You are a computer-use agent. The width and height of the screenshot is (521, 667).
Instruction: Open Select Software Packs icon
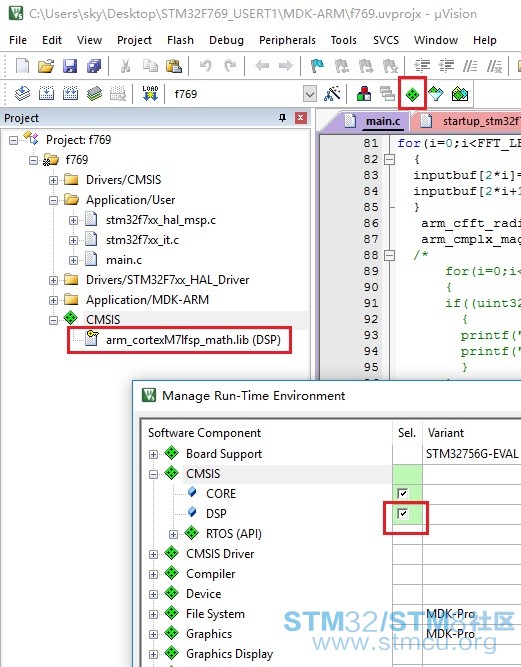point(436,94)
